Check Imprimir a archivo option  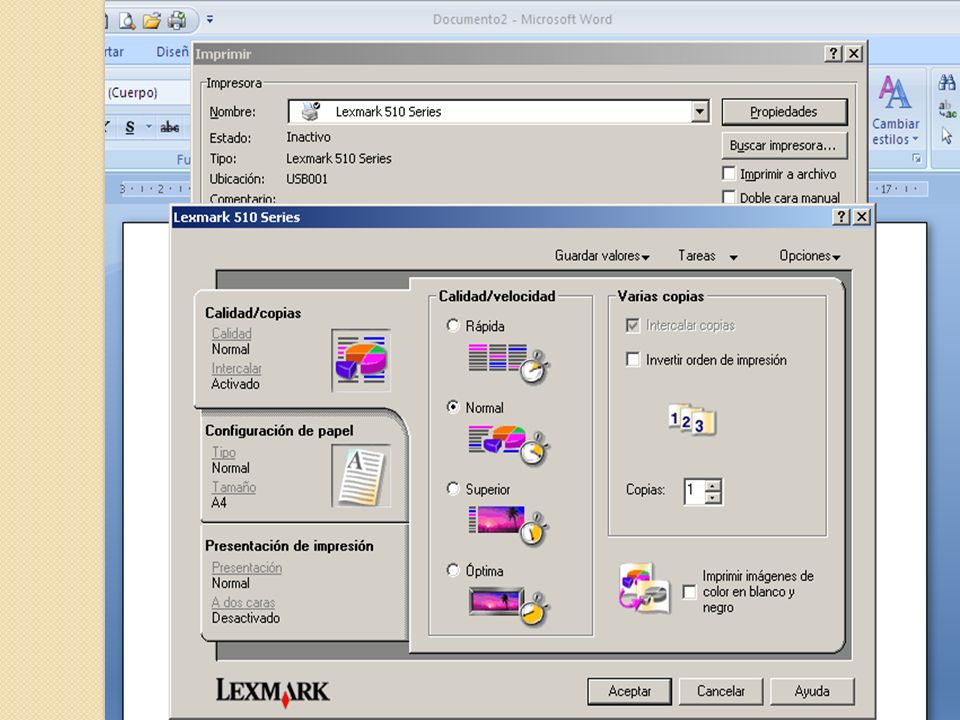point(729,174)
